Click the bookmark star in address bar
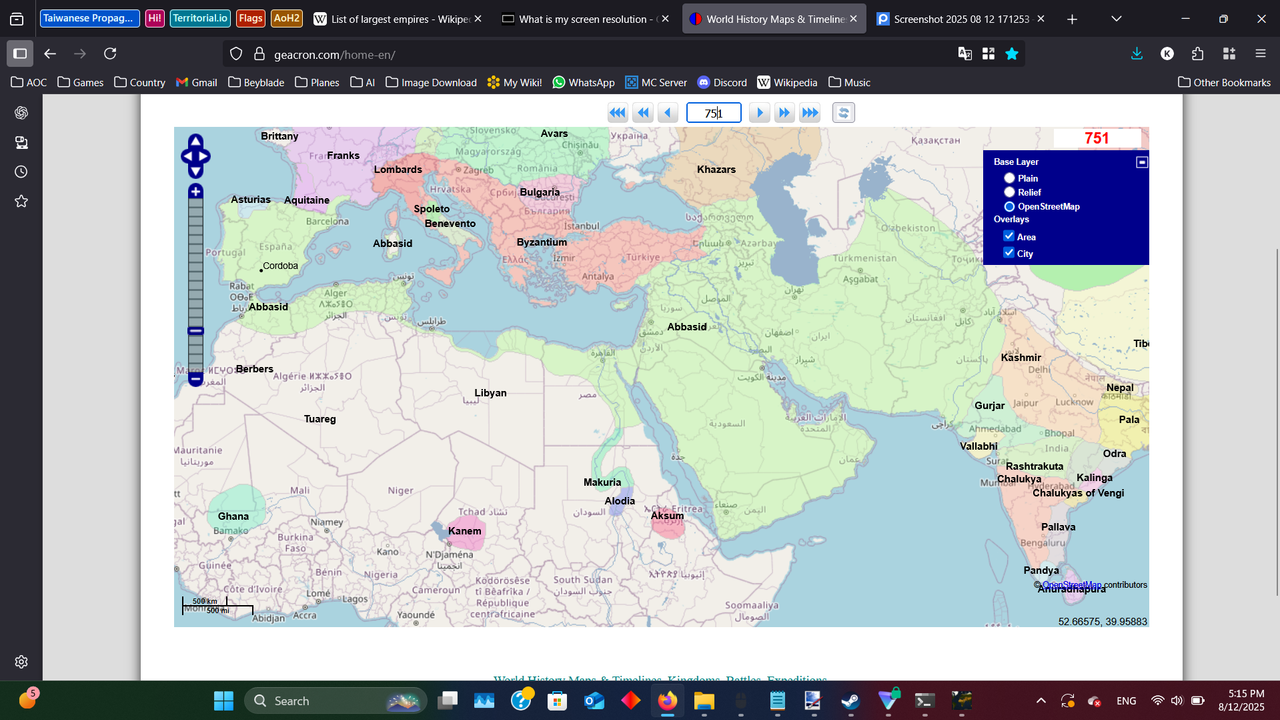 [x=1012, y=54]
